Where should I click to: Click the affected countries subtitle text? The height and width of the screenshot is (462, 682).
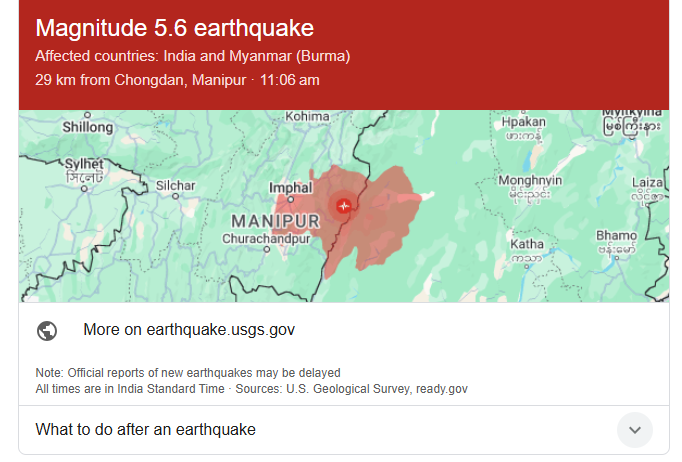[192, 56]
